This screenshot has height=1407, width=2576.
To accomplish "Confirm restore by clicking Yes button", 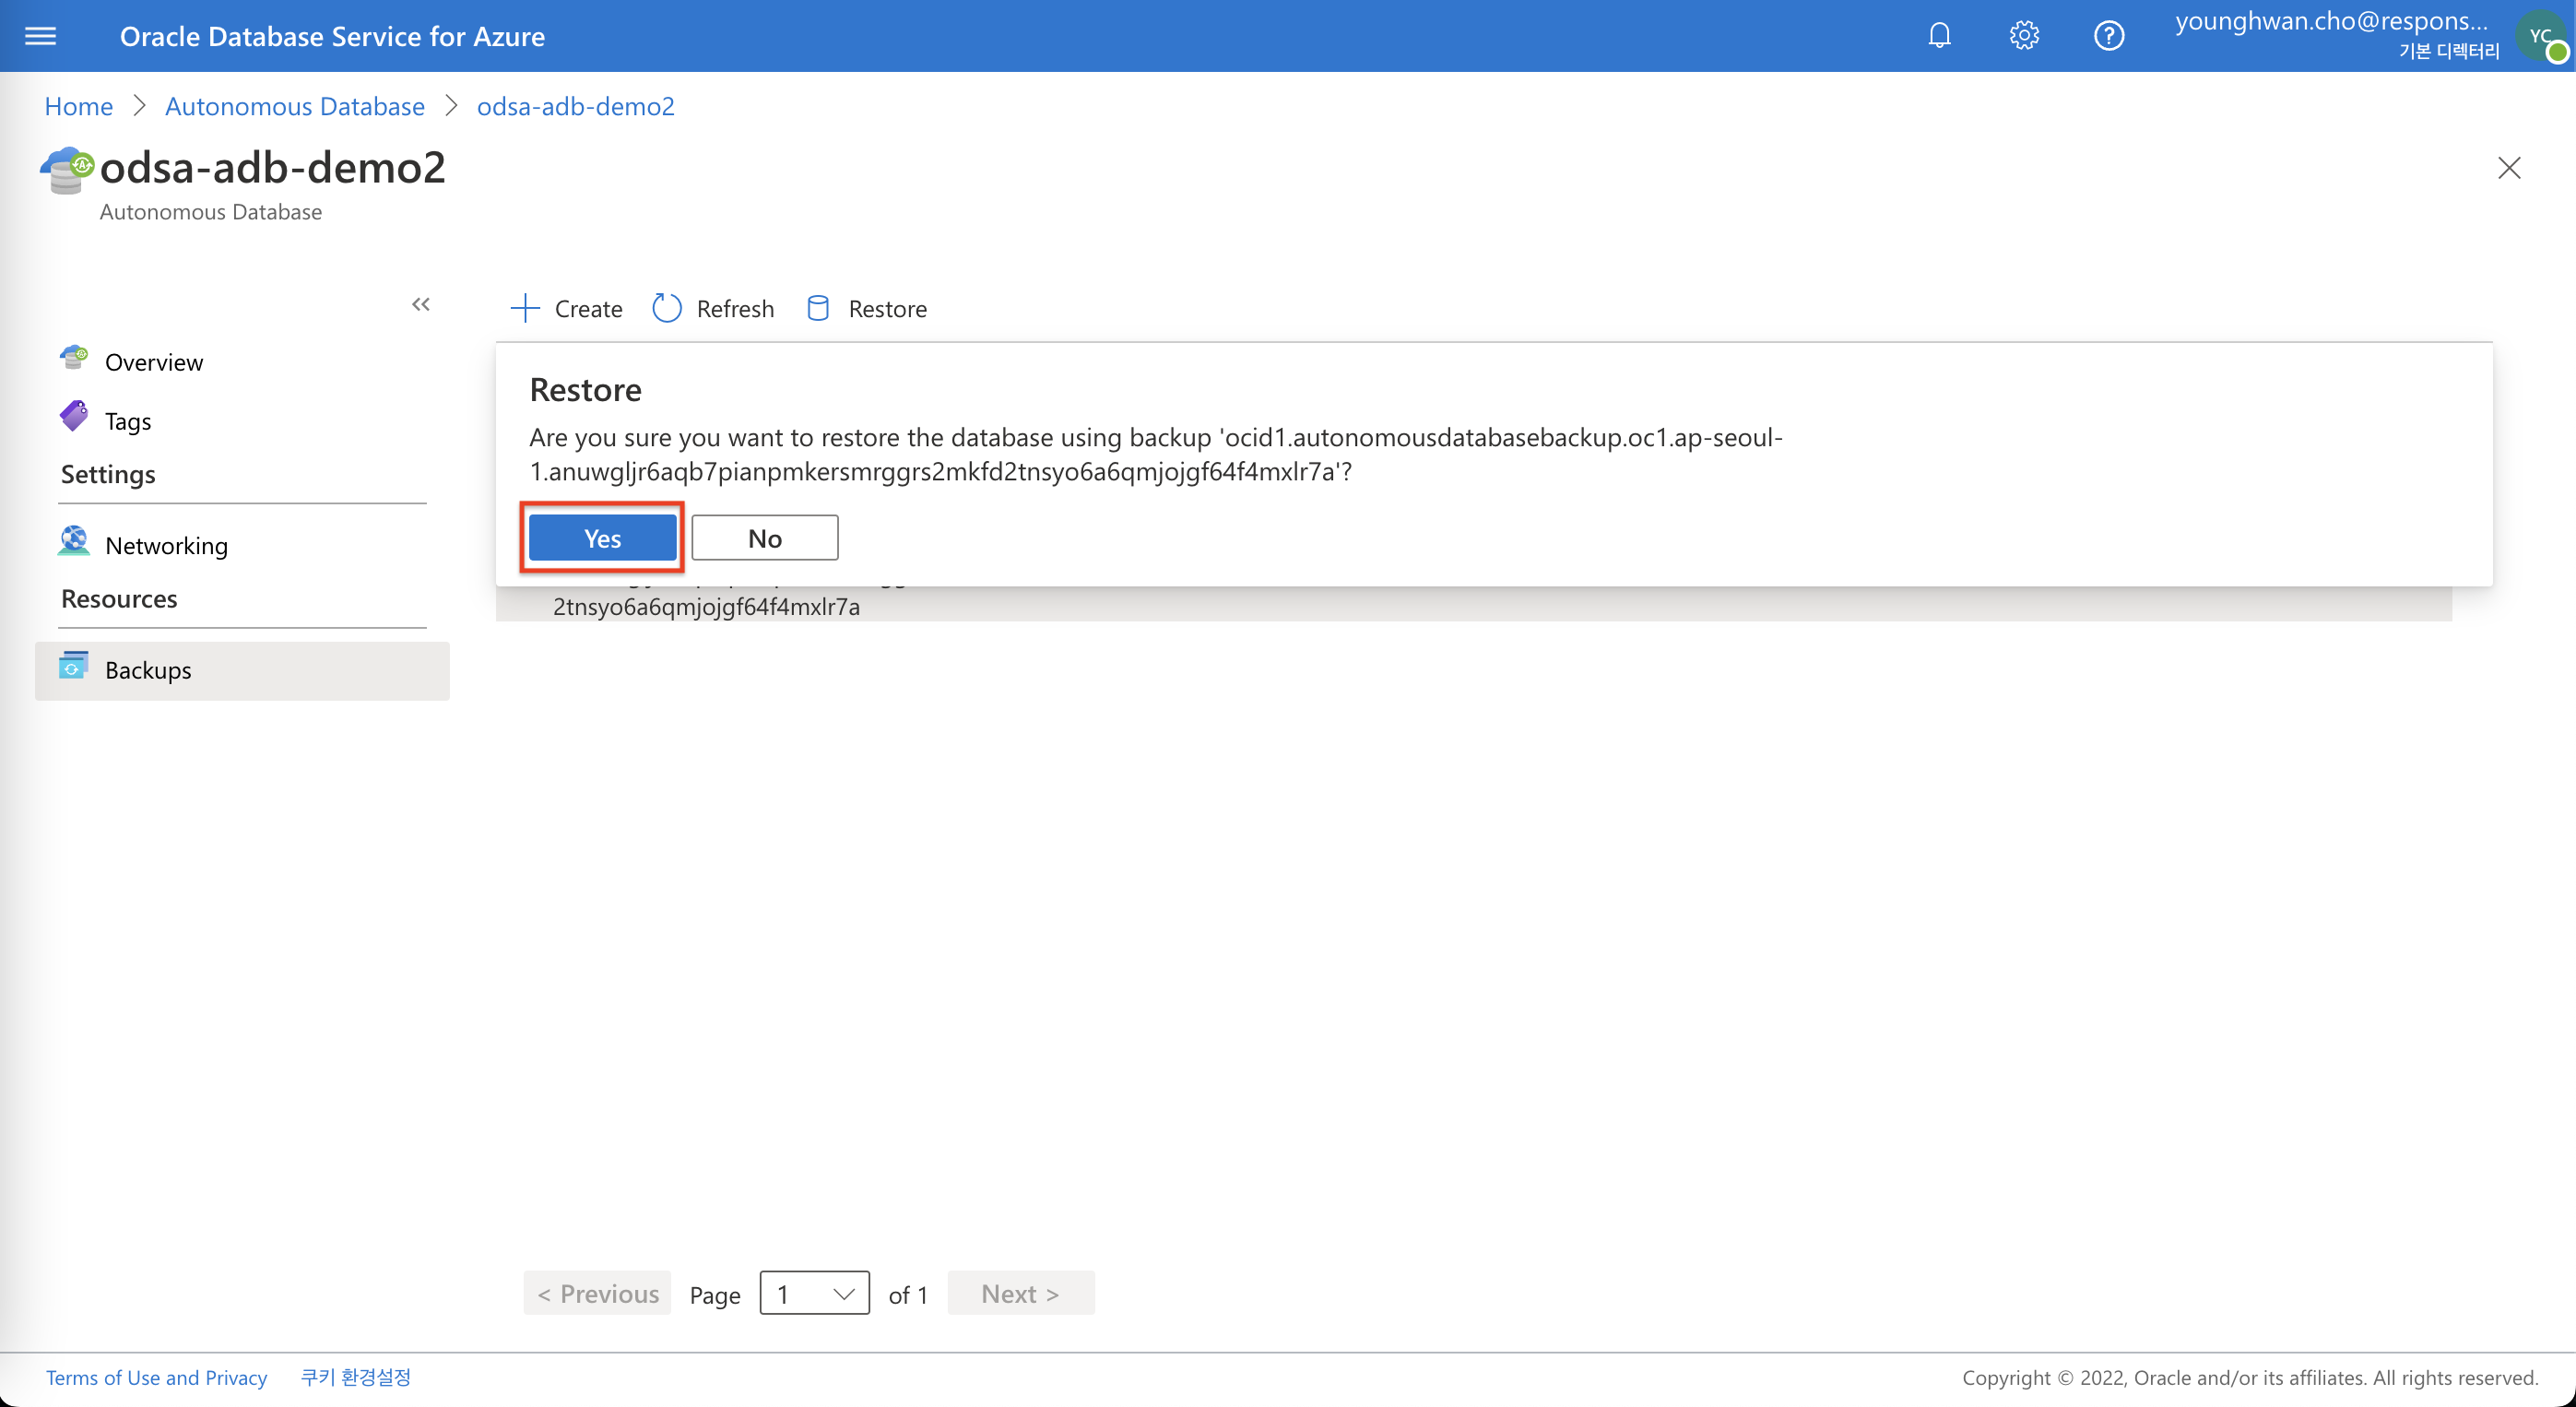I will coord(603,538).
